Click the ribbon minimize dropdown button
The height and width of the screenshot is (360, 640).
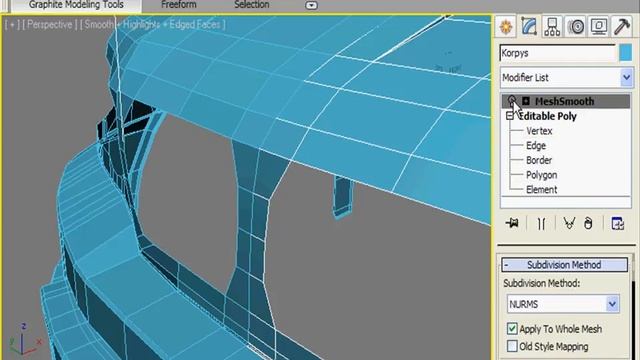[x=311, y=5]
